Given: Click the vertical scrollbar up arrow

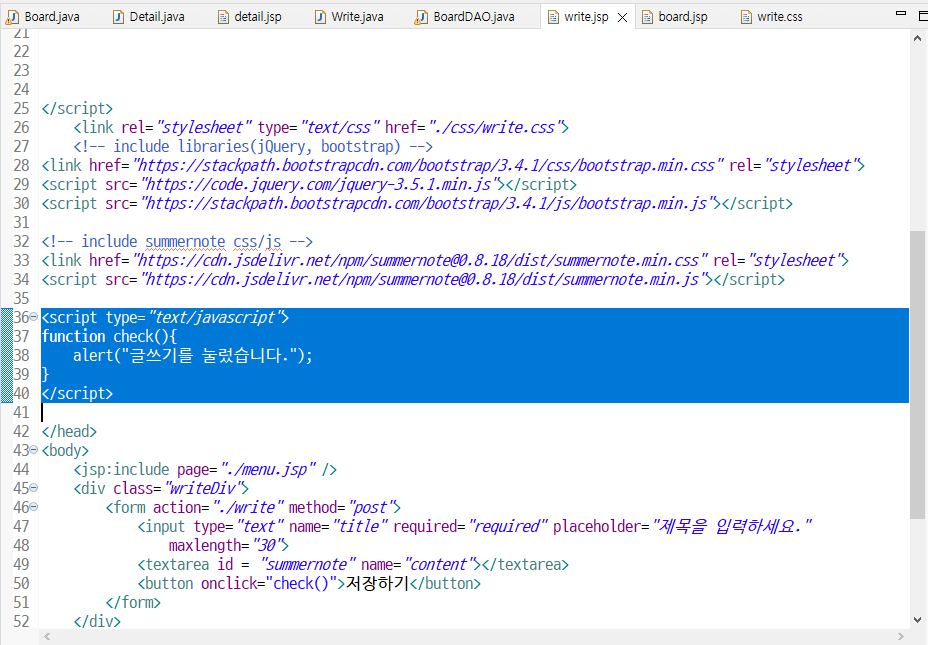Looking at the screenshot, I should [x=917, y=38].
